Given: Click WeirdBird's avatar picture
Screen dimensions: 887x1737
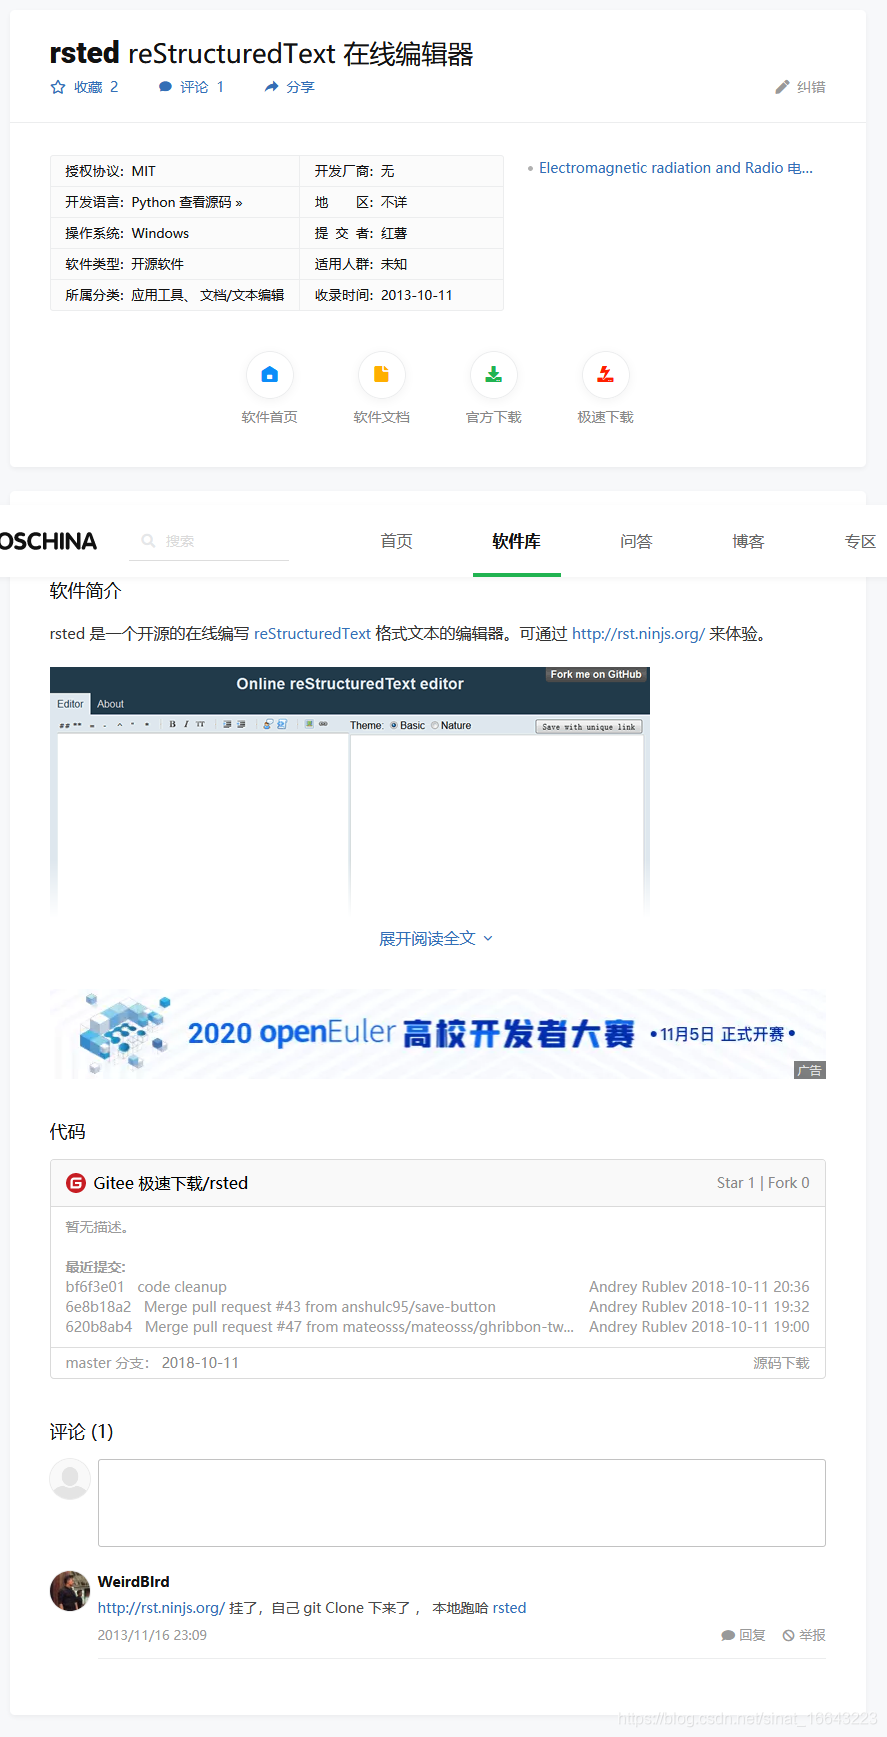Looking at the screenshot, I should [70, 1590].
